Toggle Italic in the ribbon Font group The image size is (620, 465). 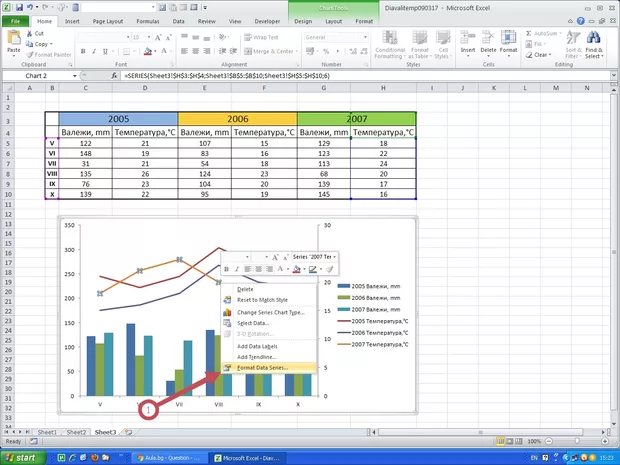94,51
